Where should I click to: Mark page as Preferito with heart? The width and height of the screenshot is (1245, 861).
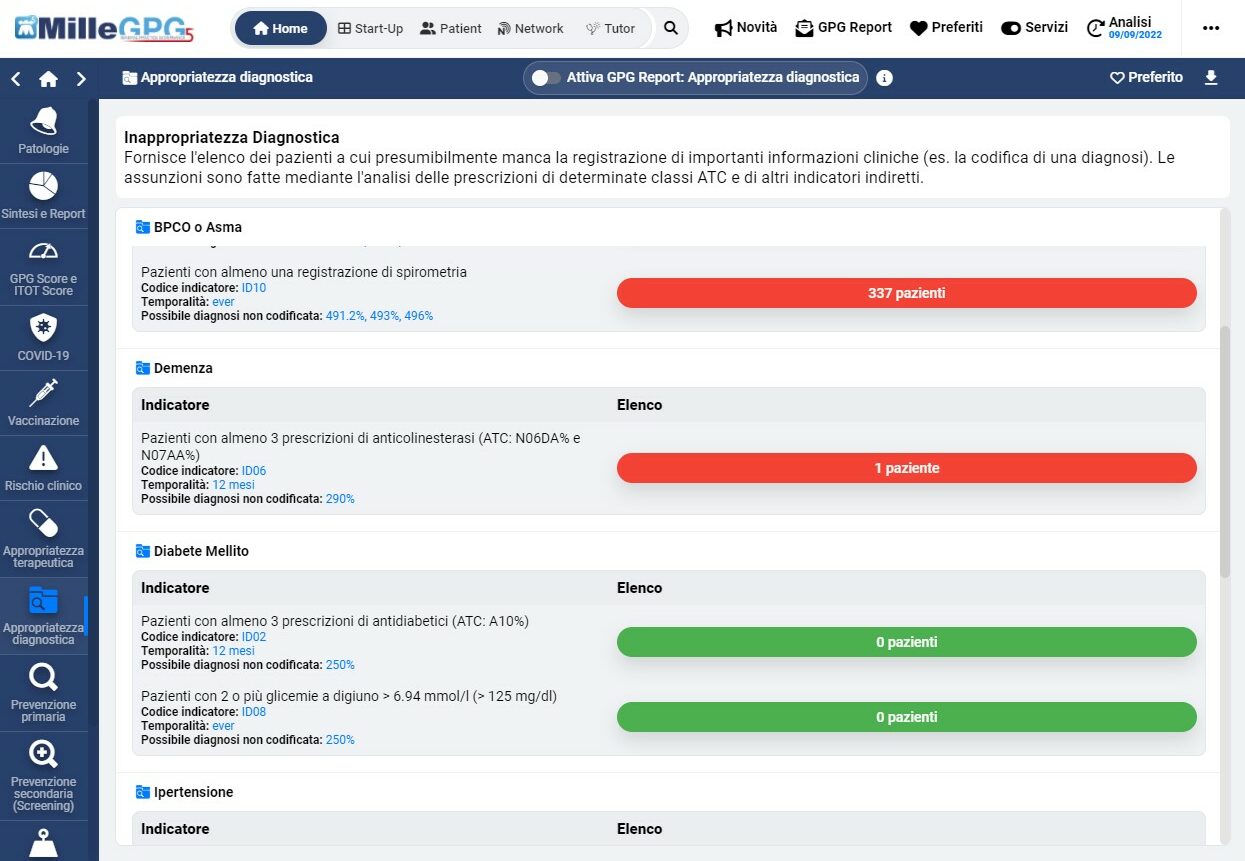[1146, 77]
